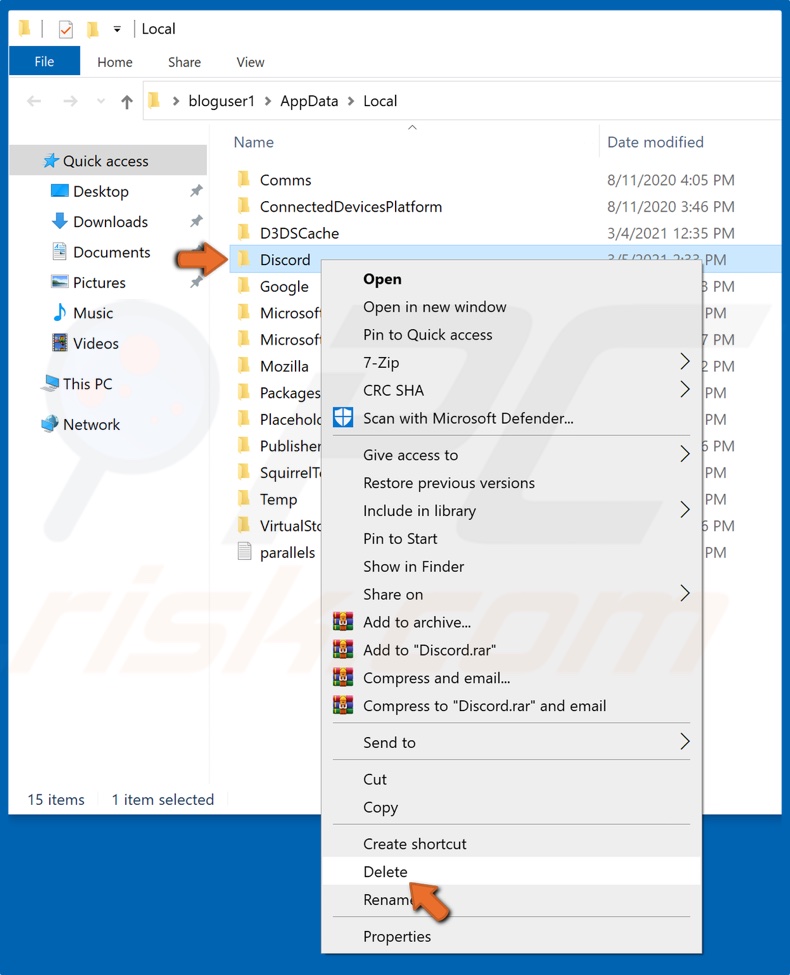The width and height of the screenshot is (790, 975).
Task: Click the New folder icon in title bar
Action: pyautogui.click(x=92, y=29)
